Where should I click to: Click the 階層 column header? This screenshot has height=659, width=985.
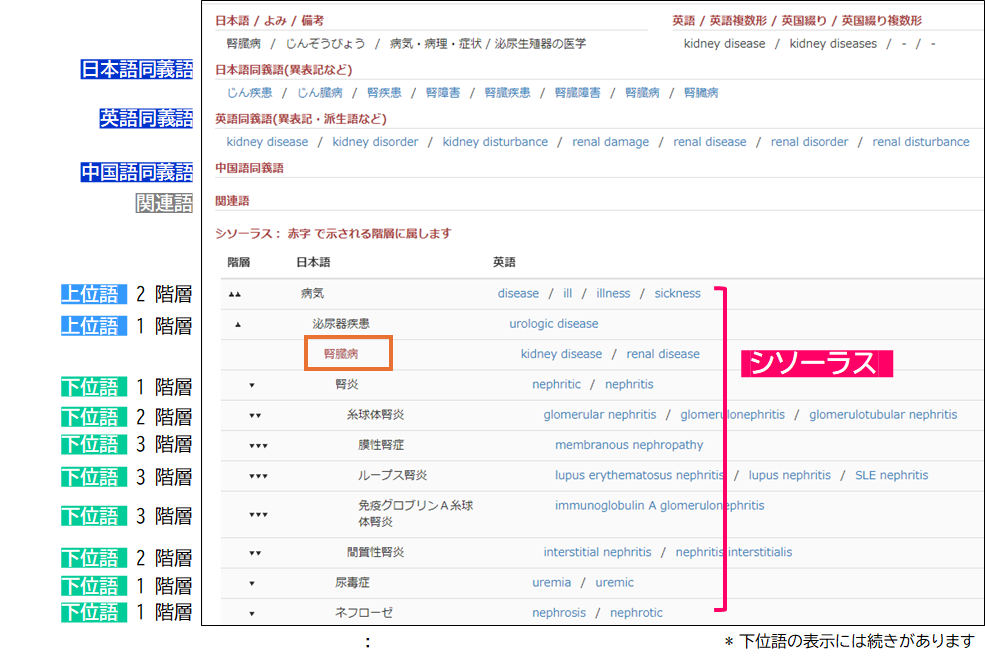point(239,262)
